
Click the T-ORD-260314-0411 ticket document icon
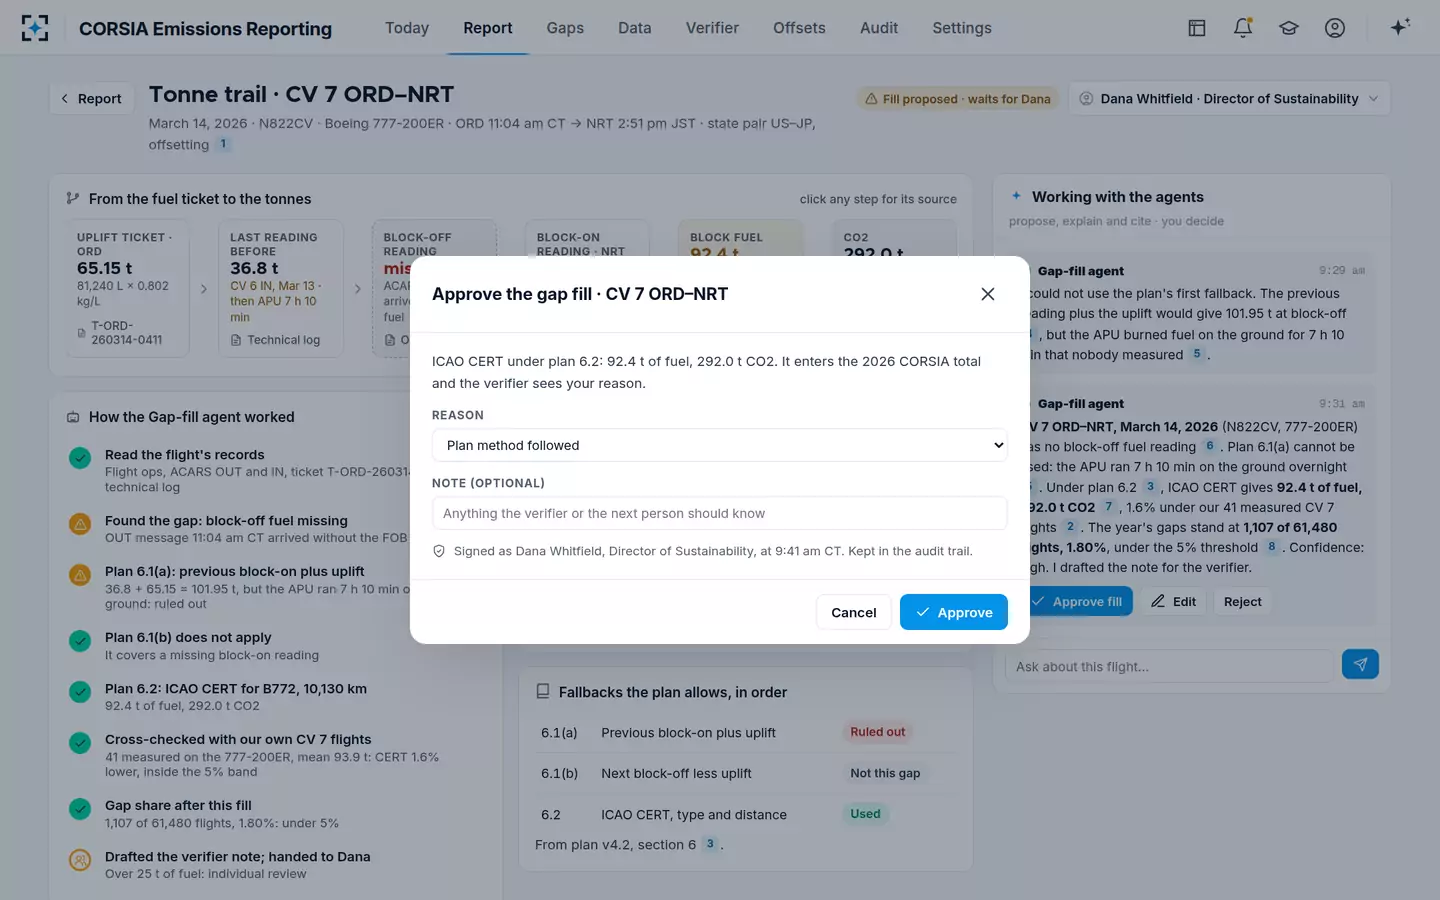pos(81,333)
